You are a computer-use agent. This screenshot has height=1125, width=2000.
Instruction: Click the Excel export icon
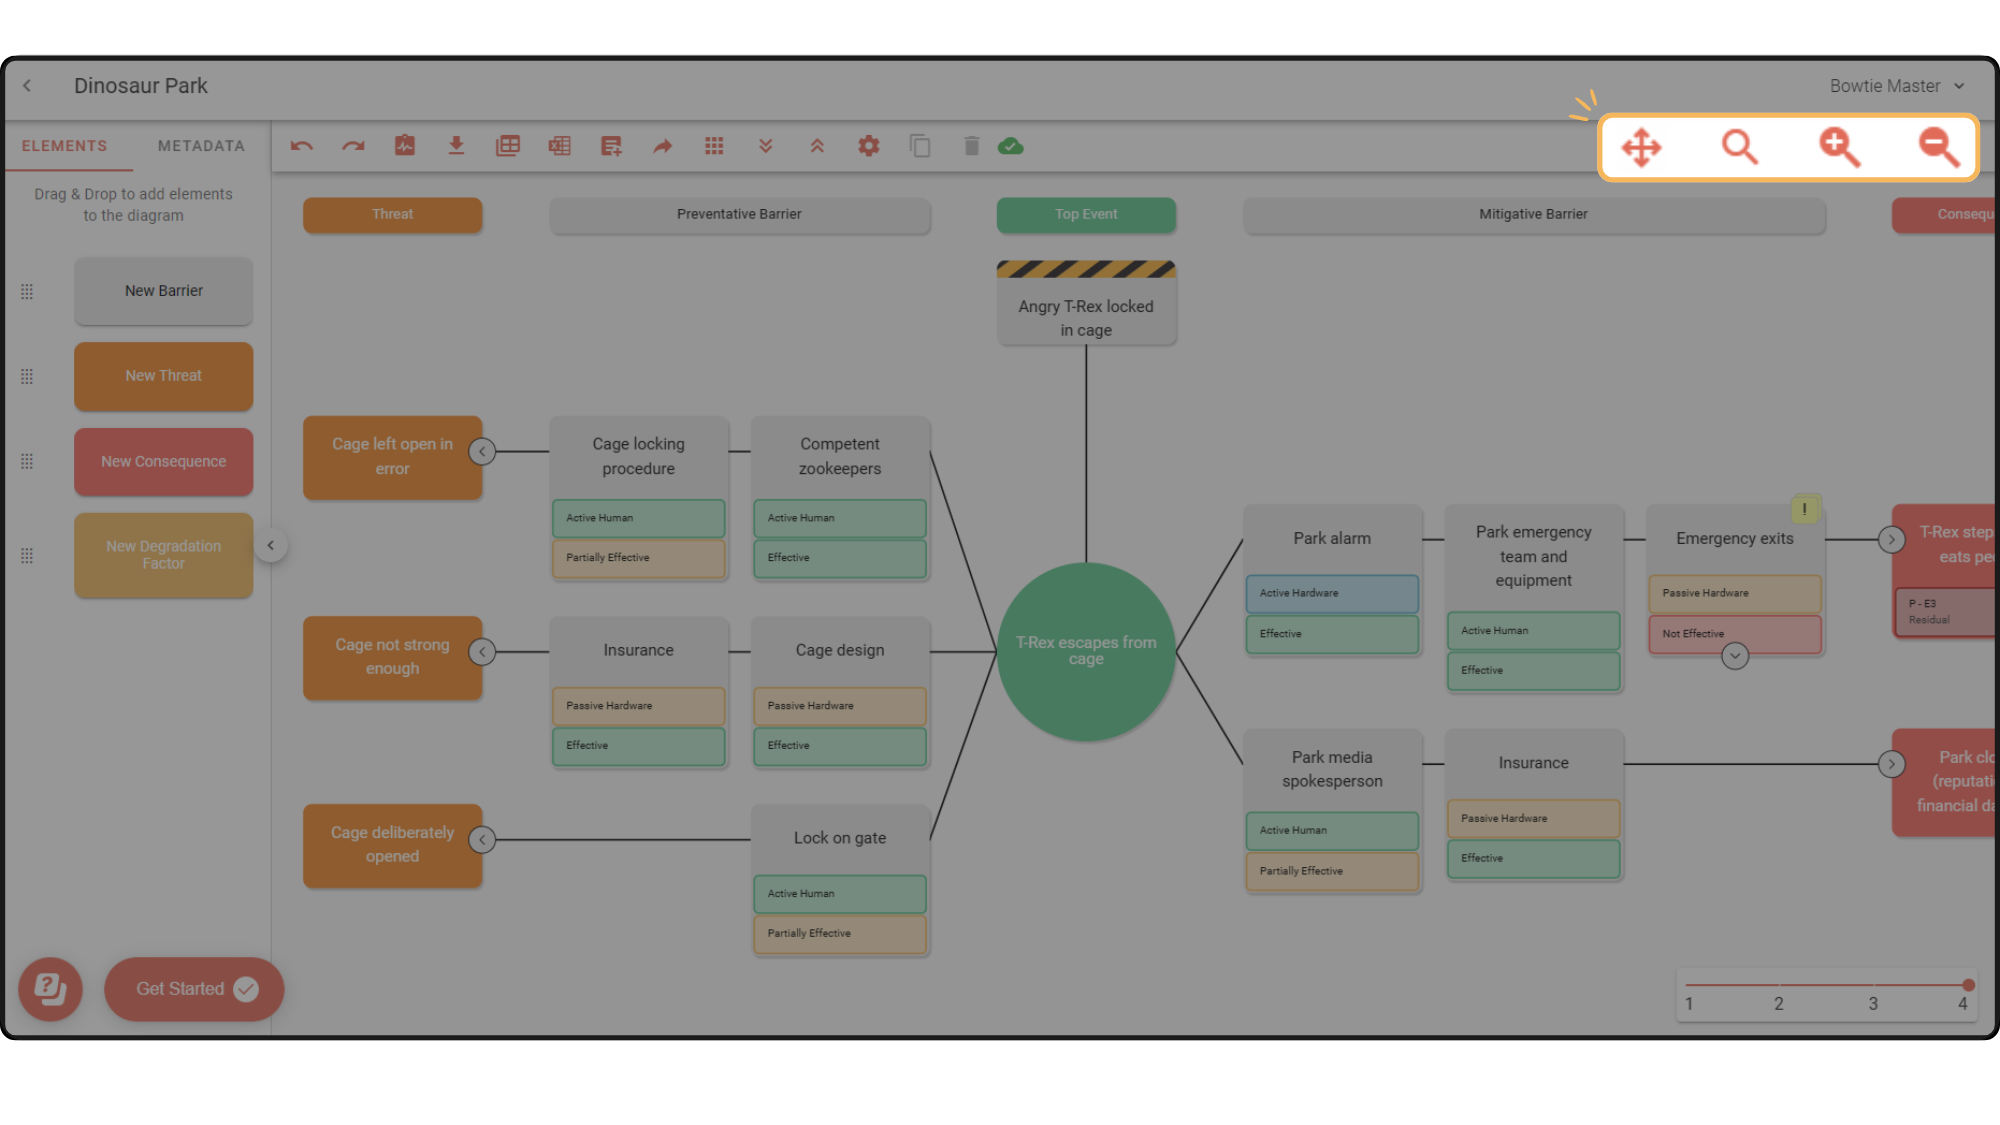point(559,146)
